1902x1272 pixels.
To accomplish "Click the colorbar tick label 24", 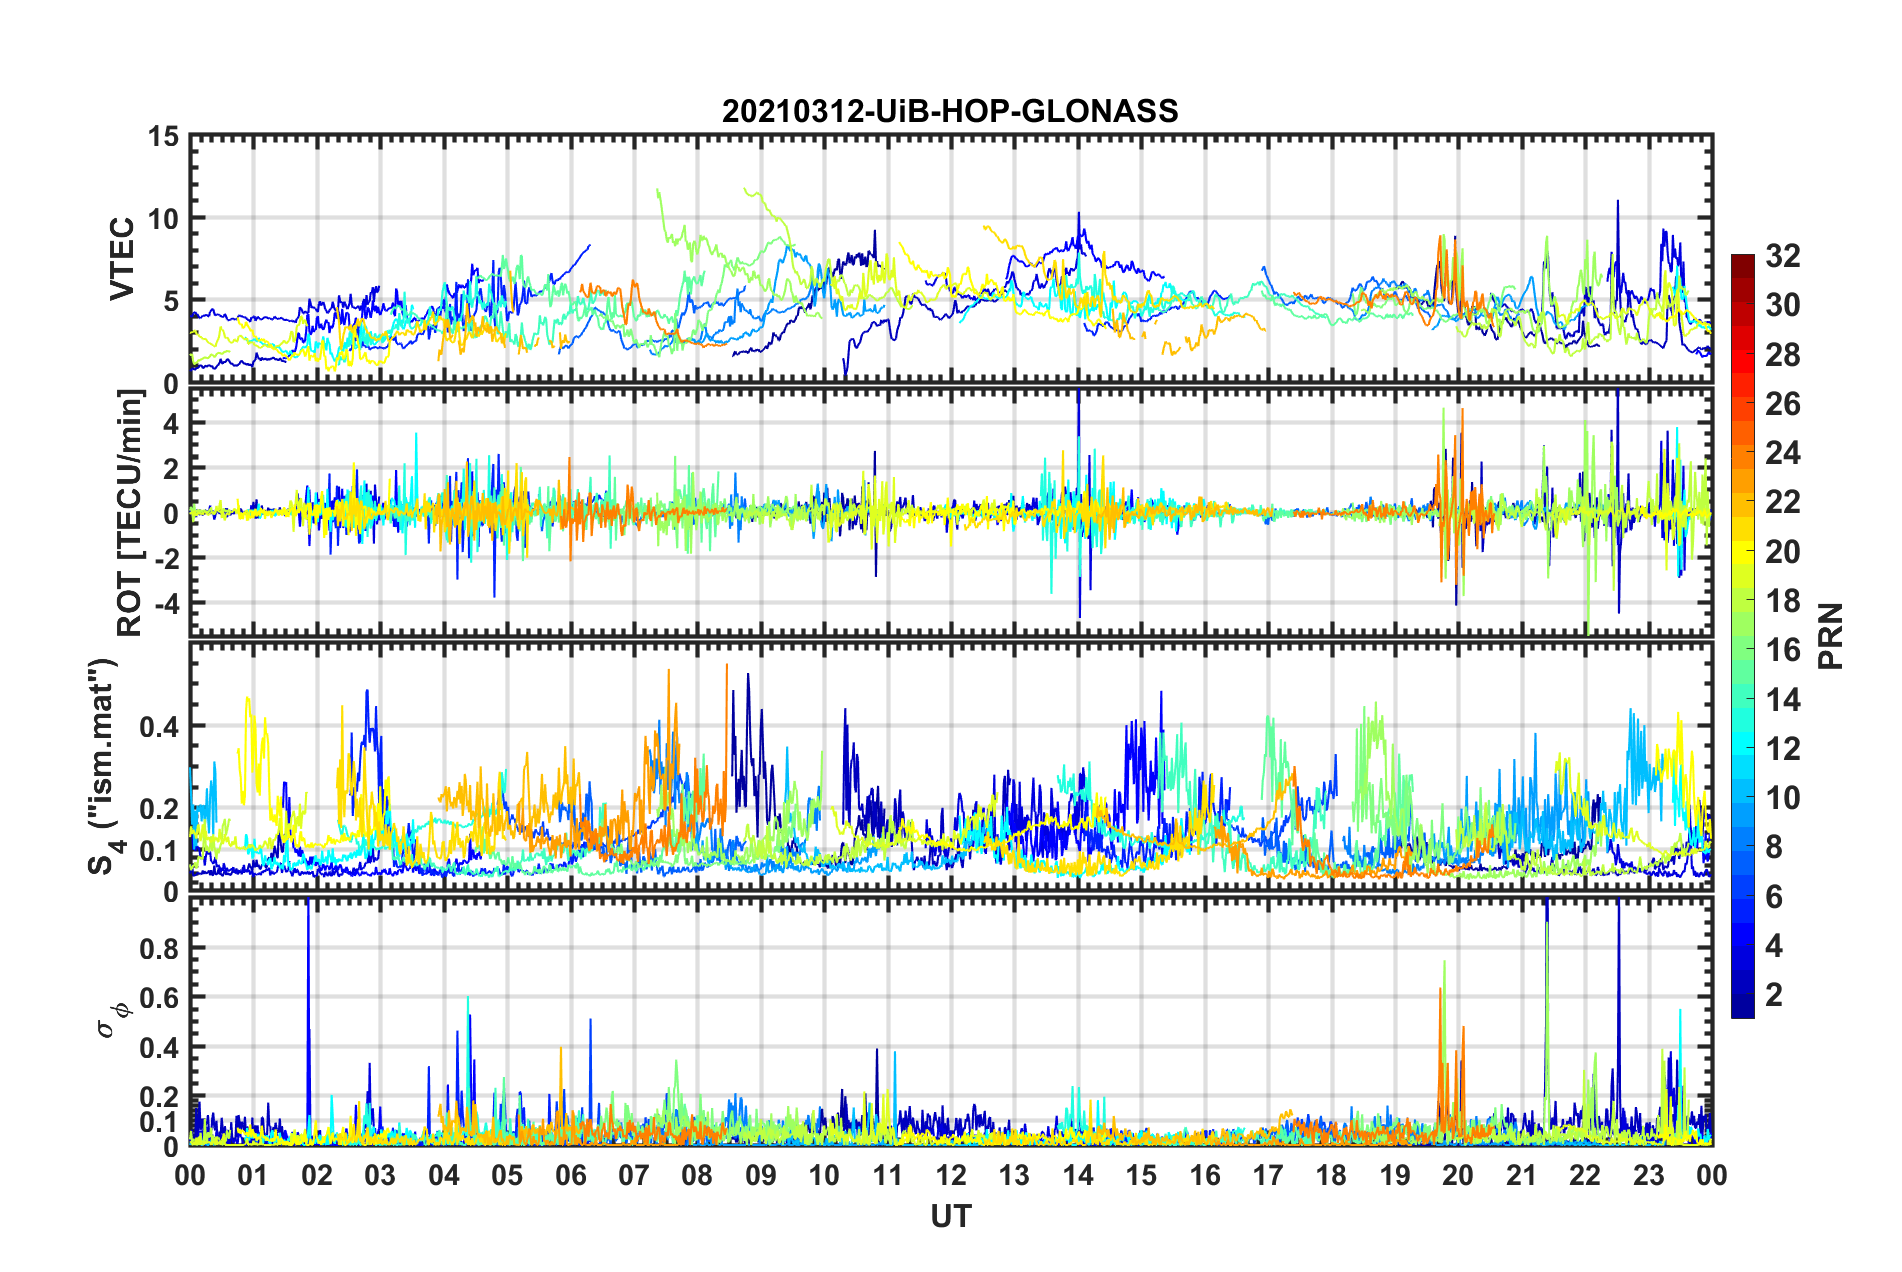I will [x=1782, y=453].
